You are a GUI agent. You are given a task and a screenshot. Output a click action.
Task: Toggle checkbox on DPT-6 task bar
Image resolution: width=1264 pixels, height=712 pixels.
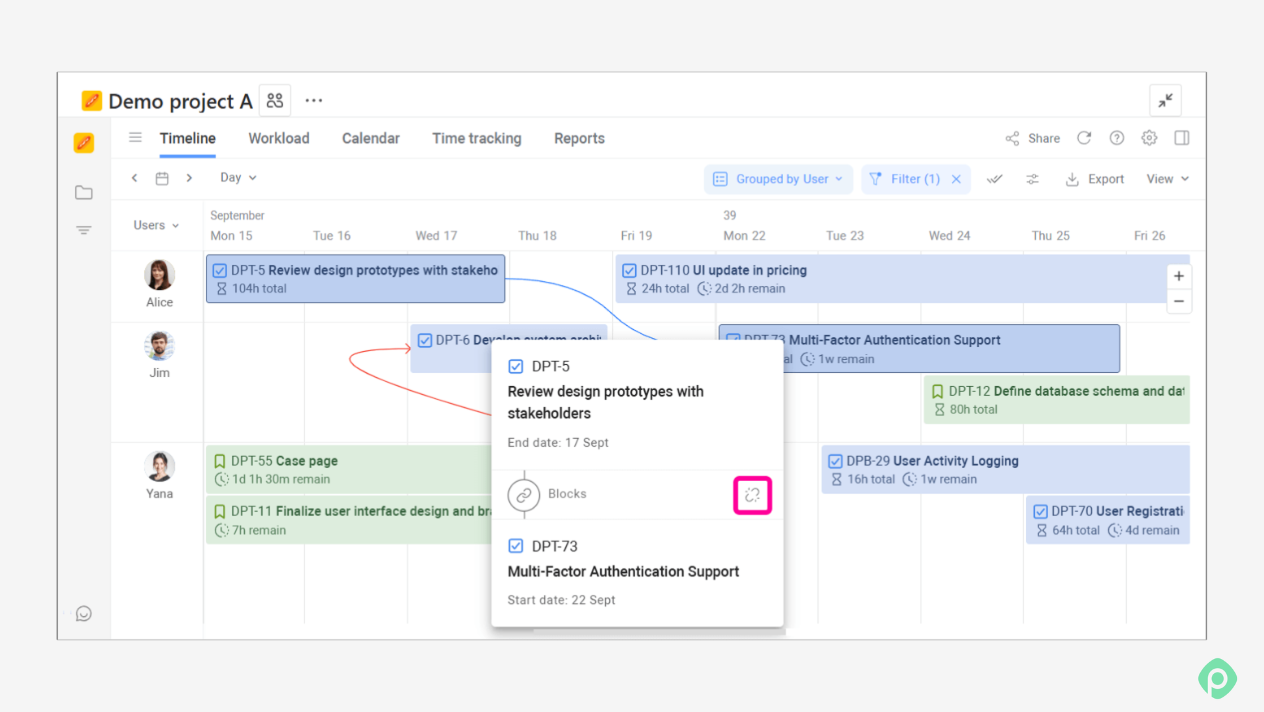click(x=424, y=340)
